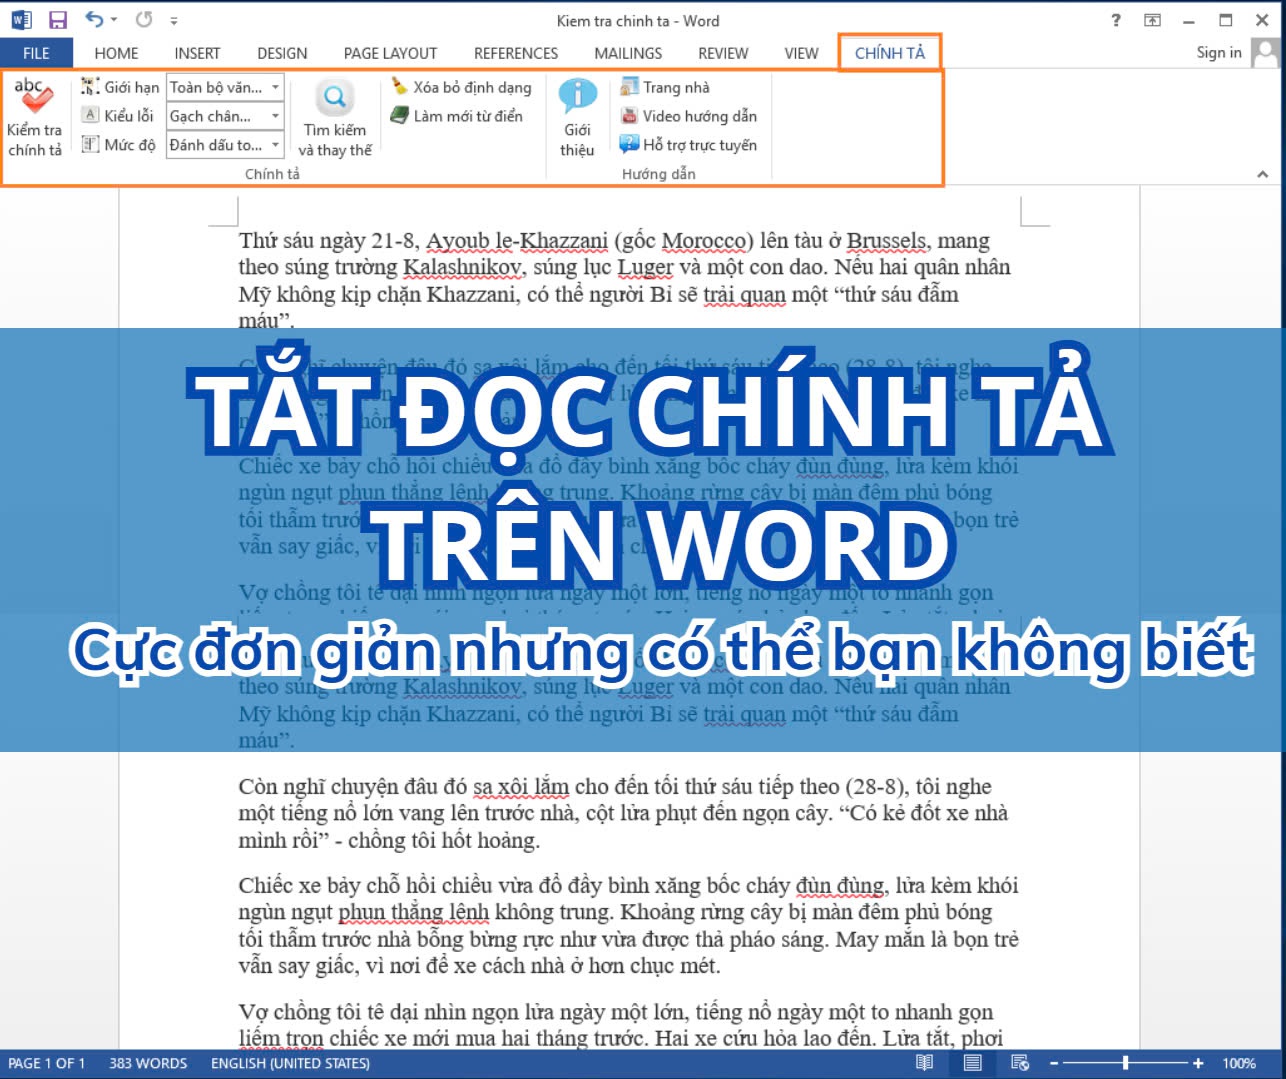Viewport: 1286px width, 1079px height.
Task: Click the 383 WORDS count
Action: (148, 1063)
